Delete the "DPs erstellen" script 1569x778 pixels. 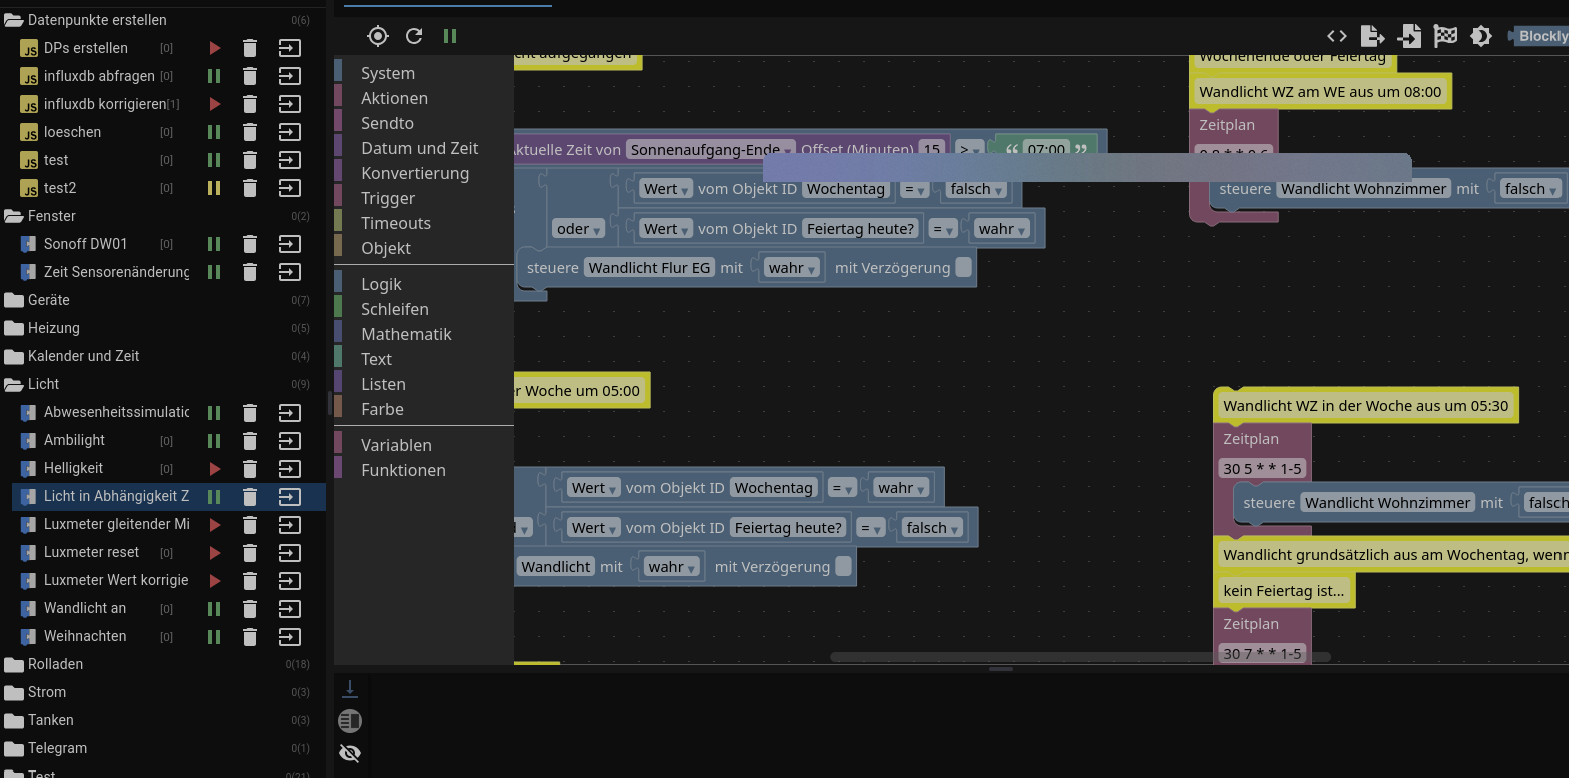[250, 48]
